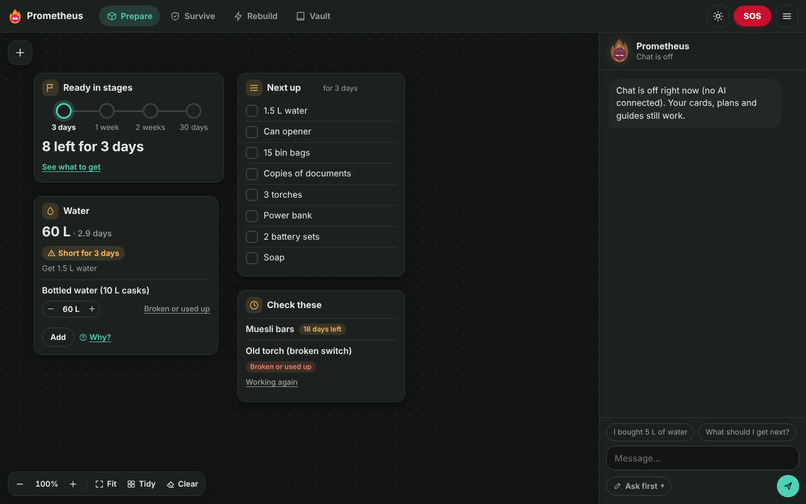
Task: Select the 1 week stage
Action: point(107,111)
